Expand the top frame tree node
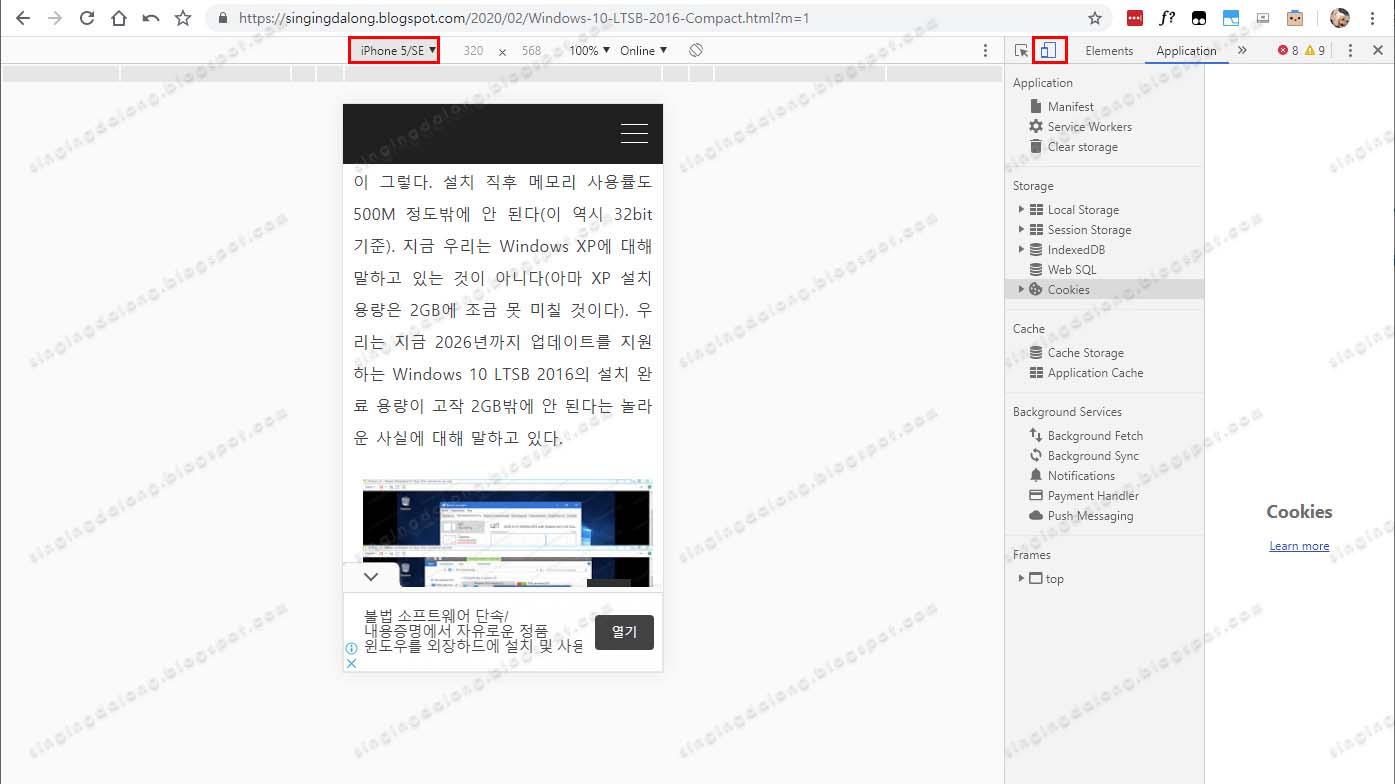Viewport: 1395px width, 784px height. [1021, 578]
